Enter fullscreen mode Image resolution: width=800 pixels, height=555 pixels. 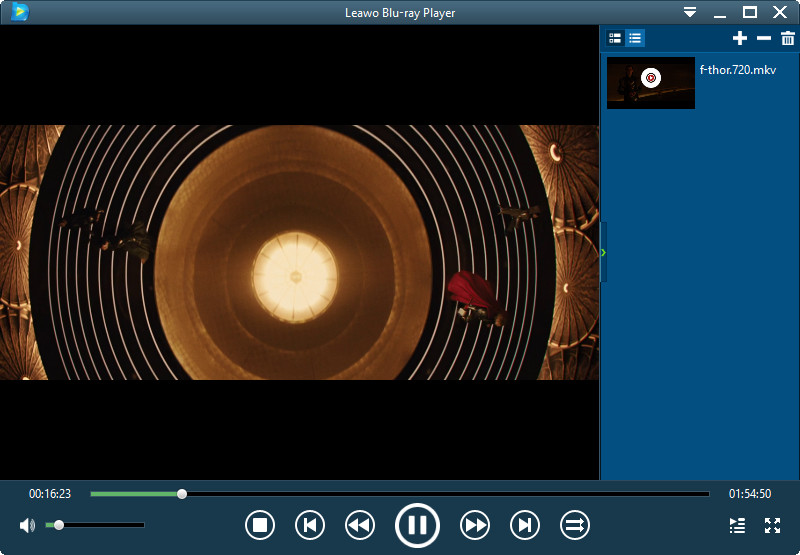[x=772, y=525]
